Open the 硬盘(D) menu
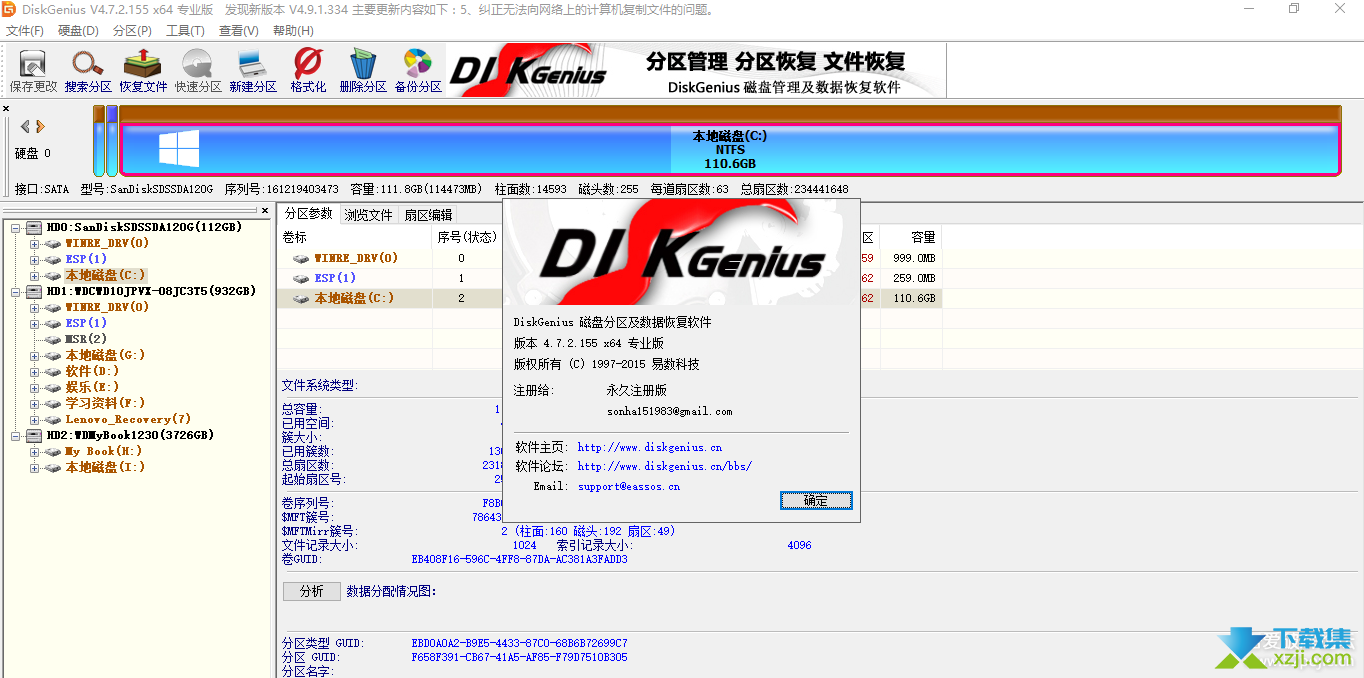The height and width of the screenshot is (678, 1364). point(78,31)
